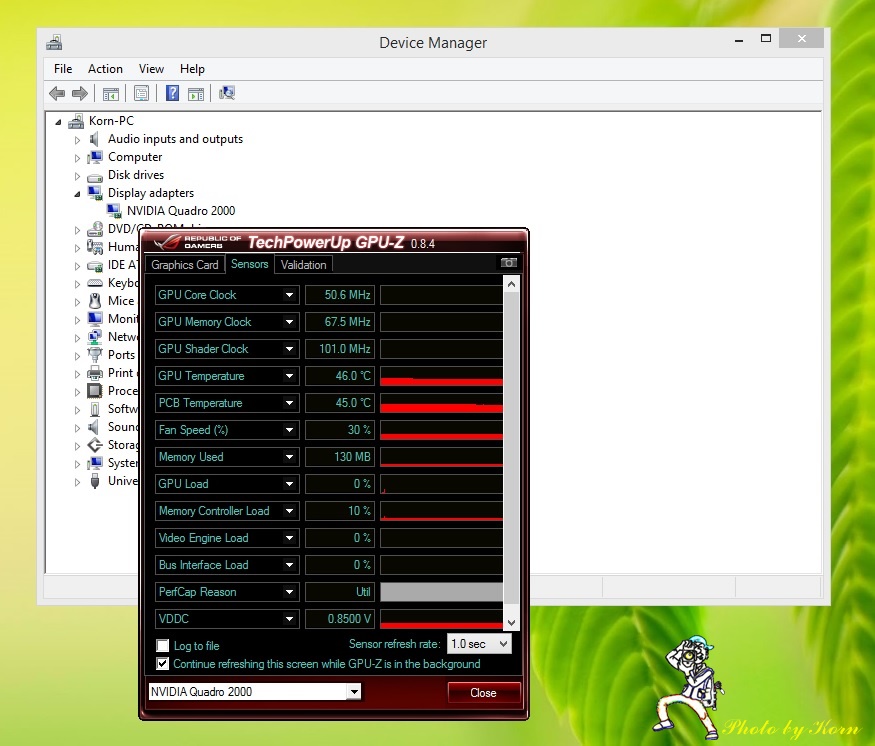Viewport: 875px width, 746px height.
Task: Enable the Log to file checkbox
Action: [x=162, y=646]
